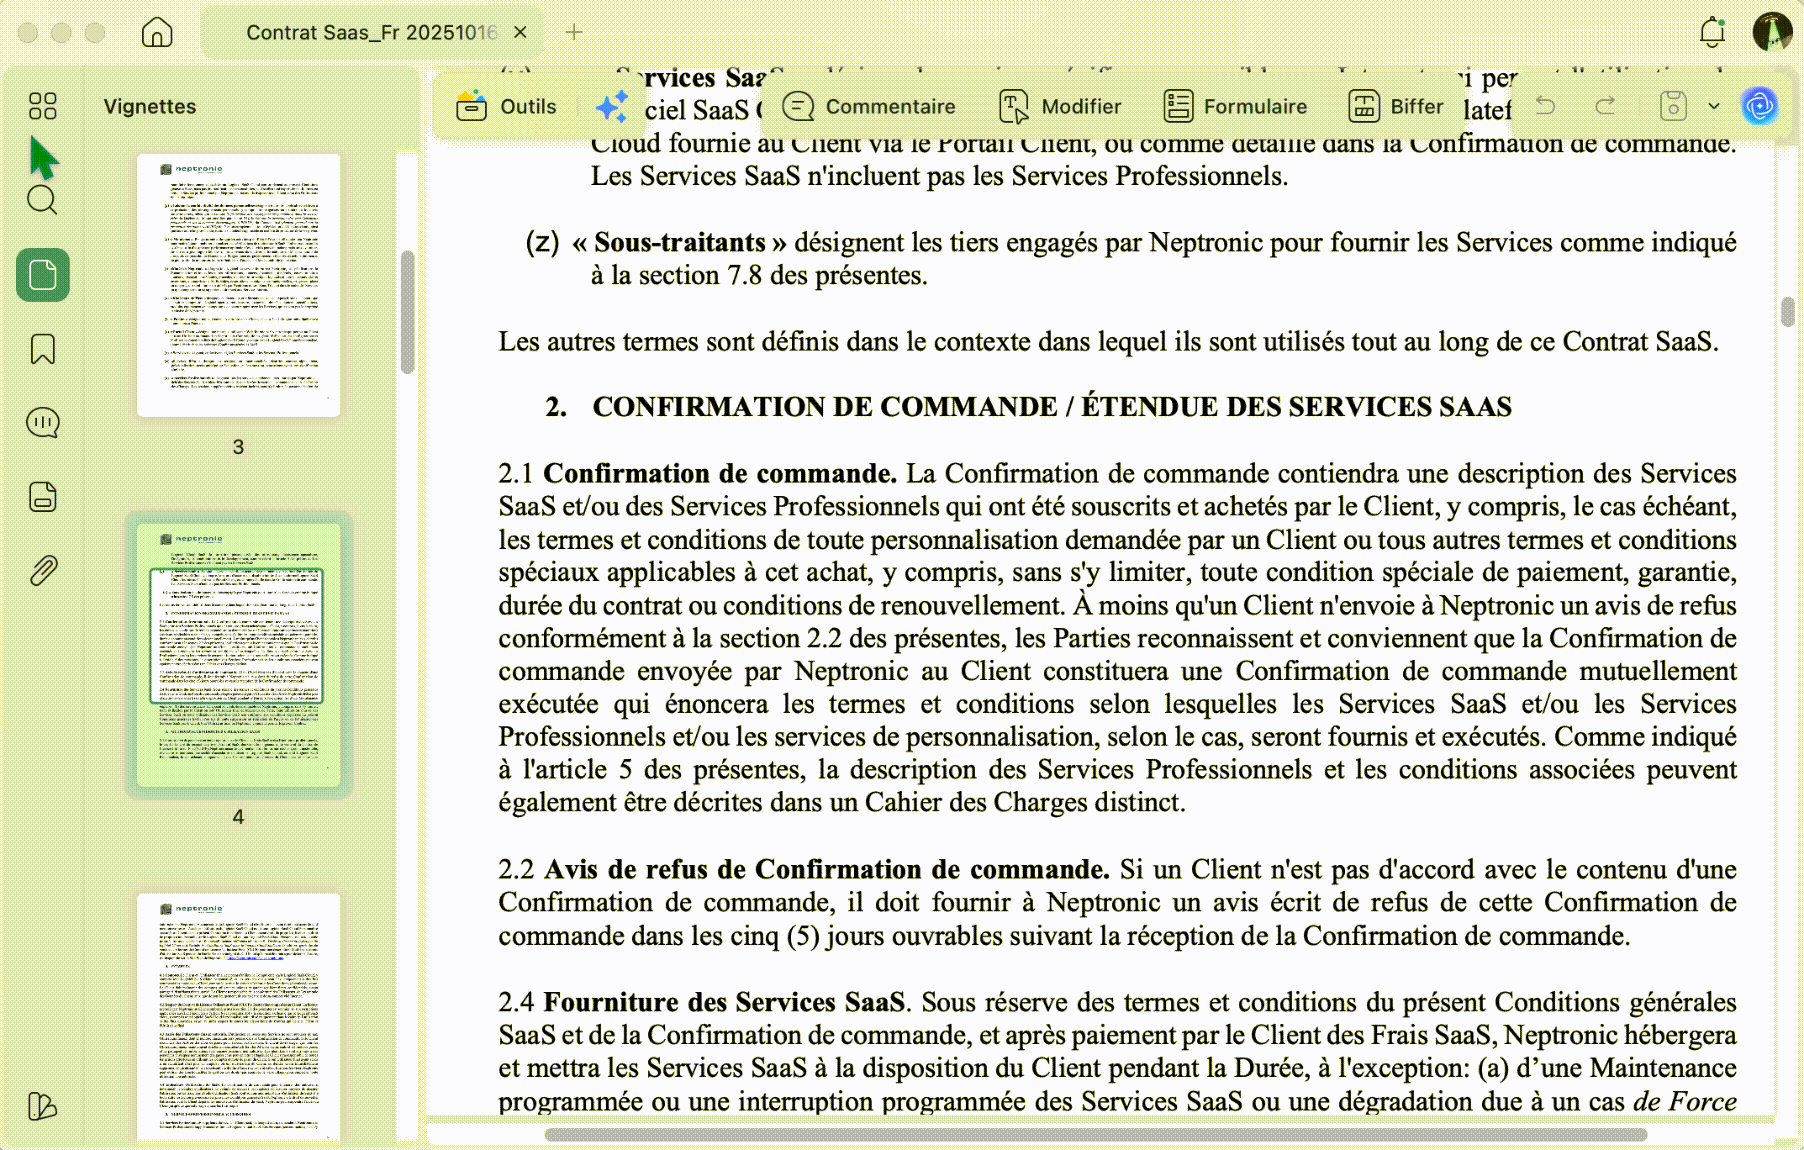Go to the Home screen icon

click(x=157, y=32)
